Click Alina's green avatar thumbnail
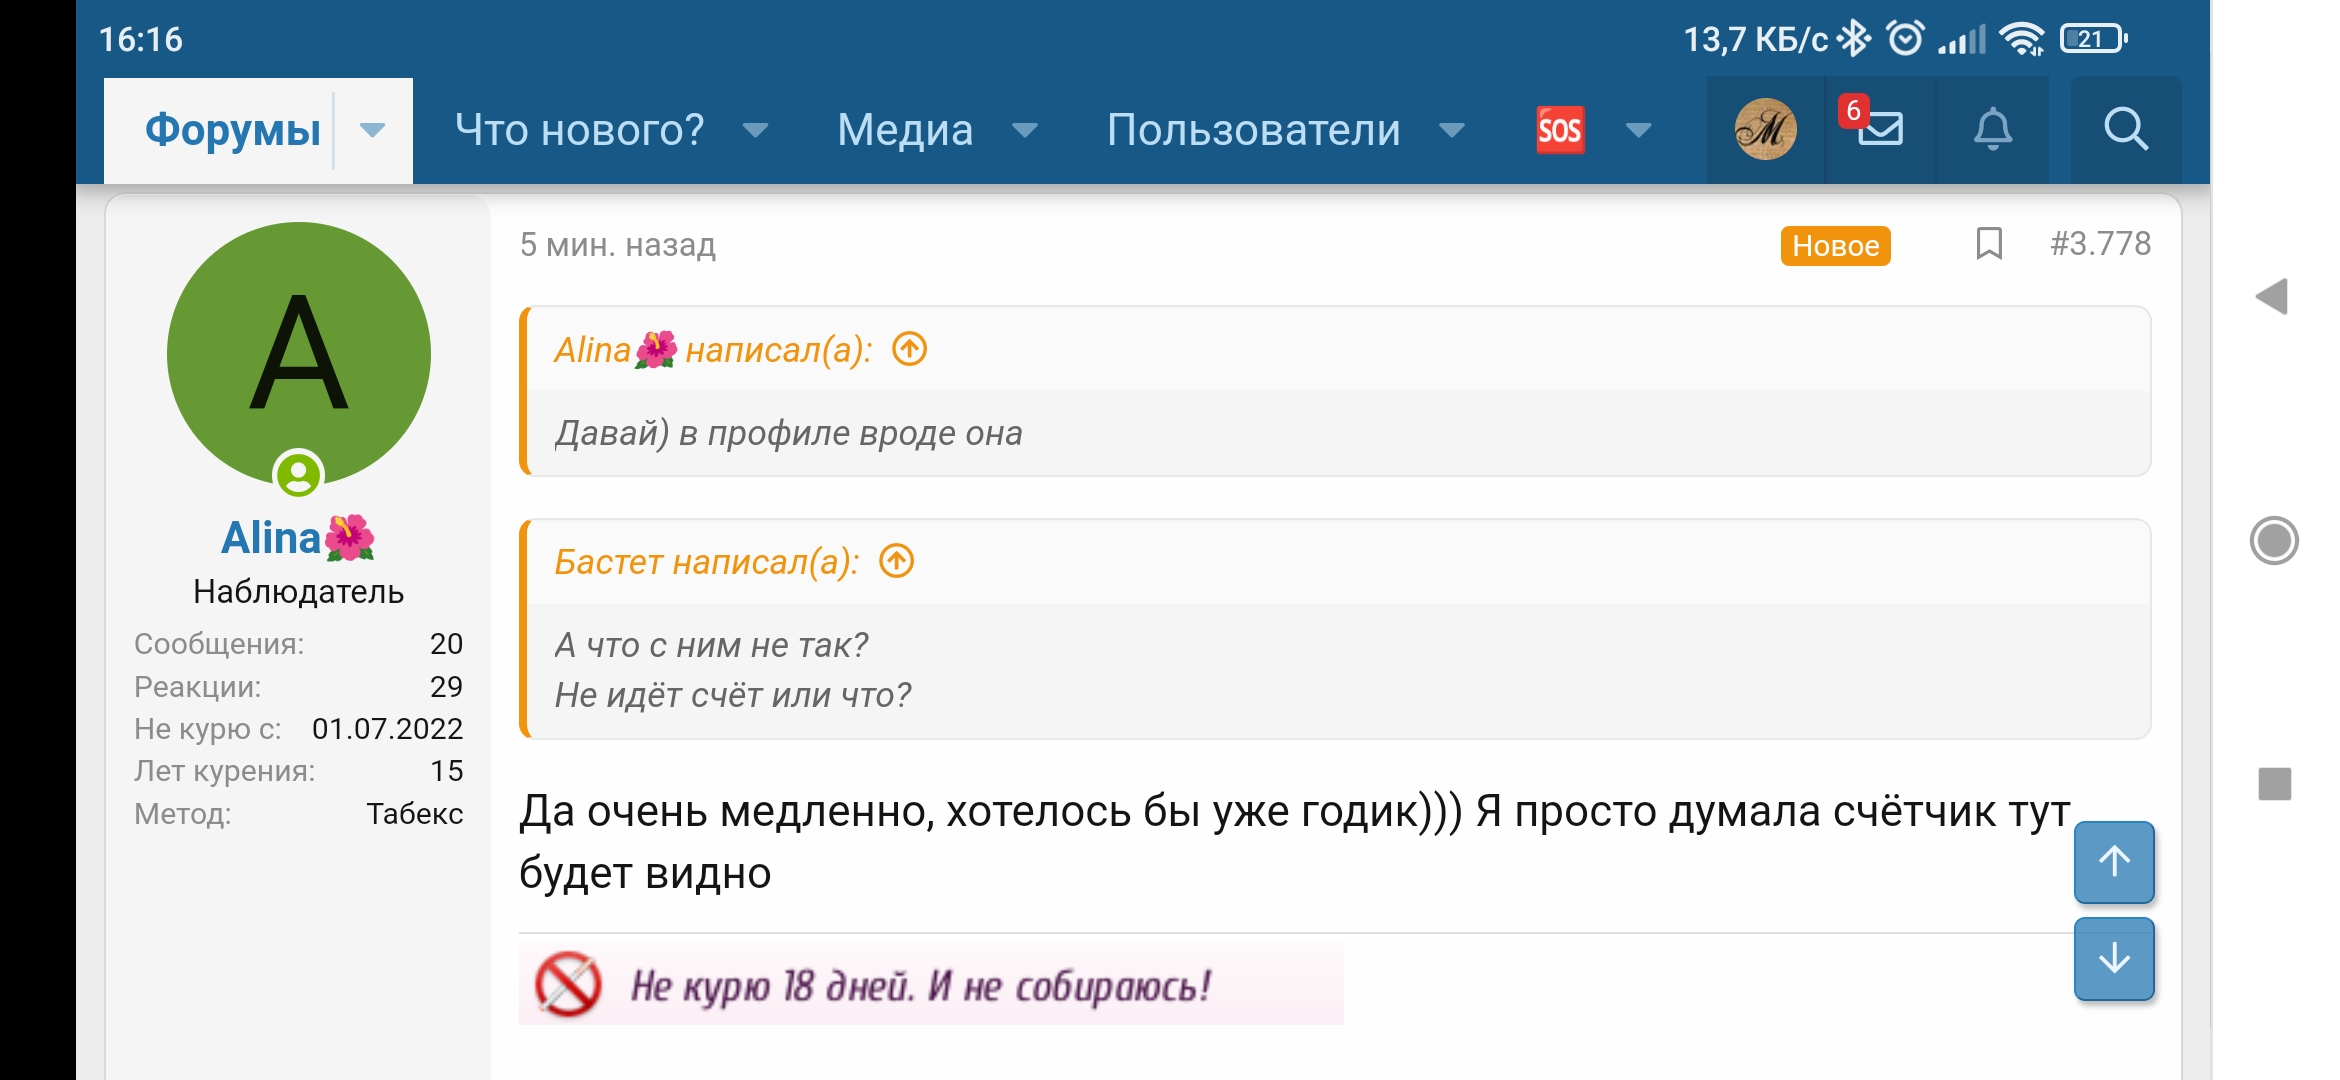Viewport: 2340px width, 1080px height. (x=299, y=354)
